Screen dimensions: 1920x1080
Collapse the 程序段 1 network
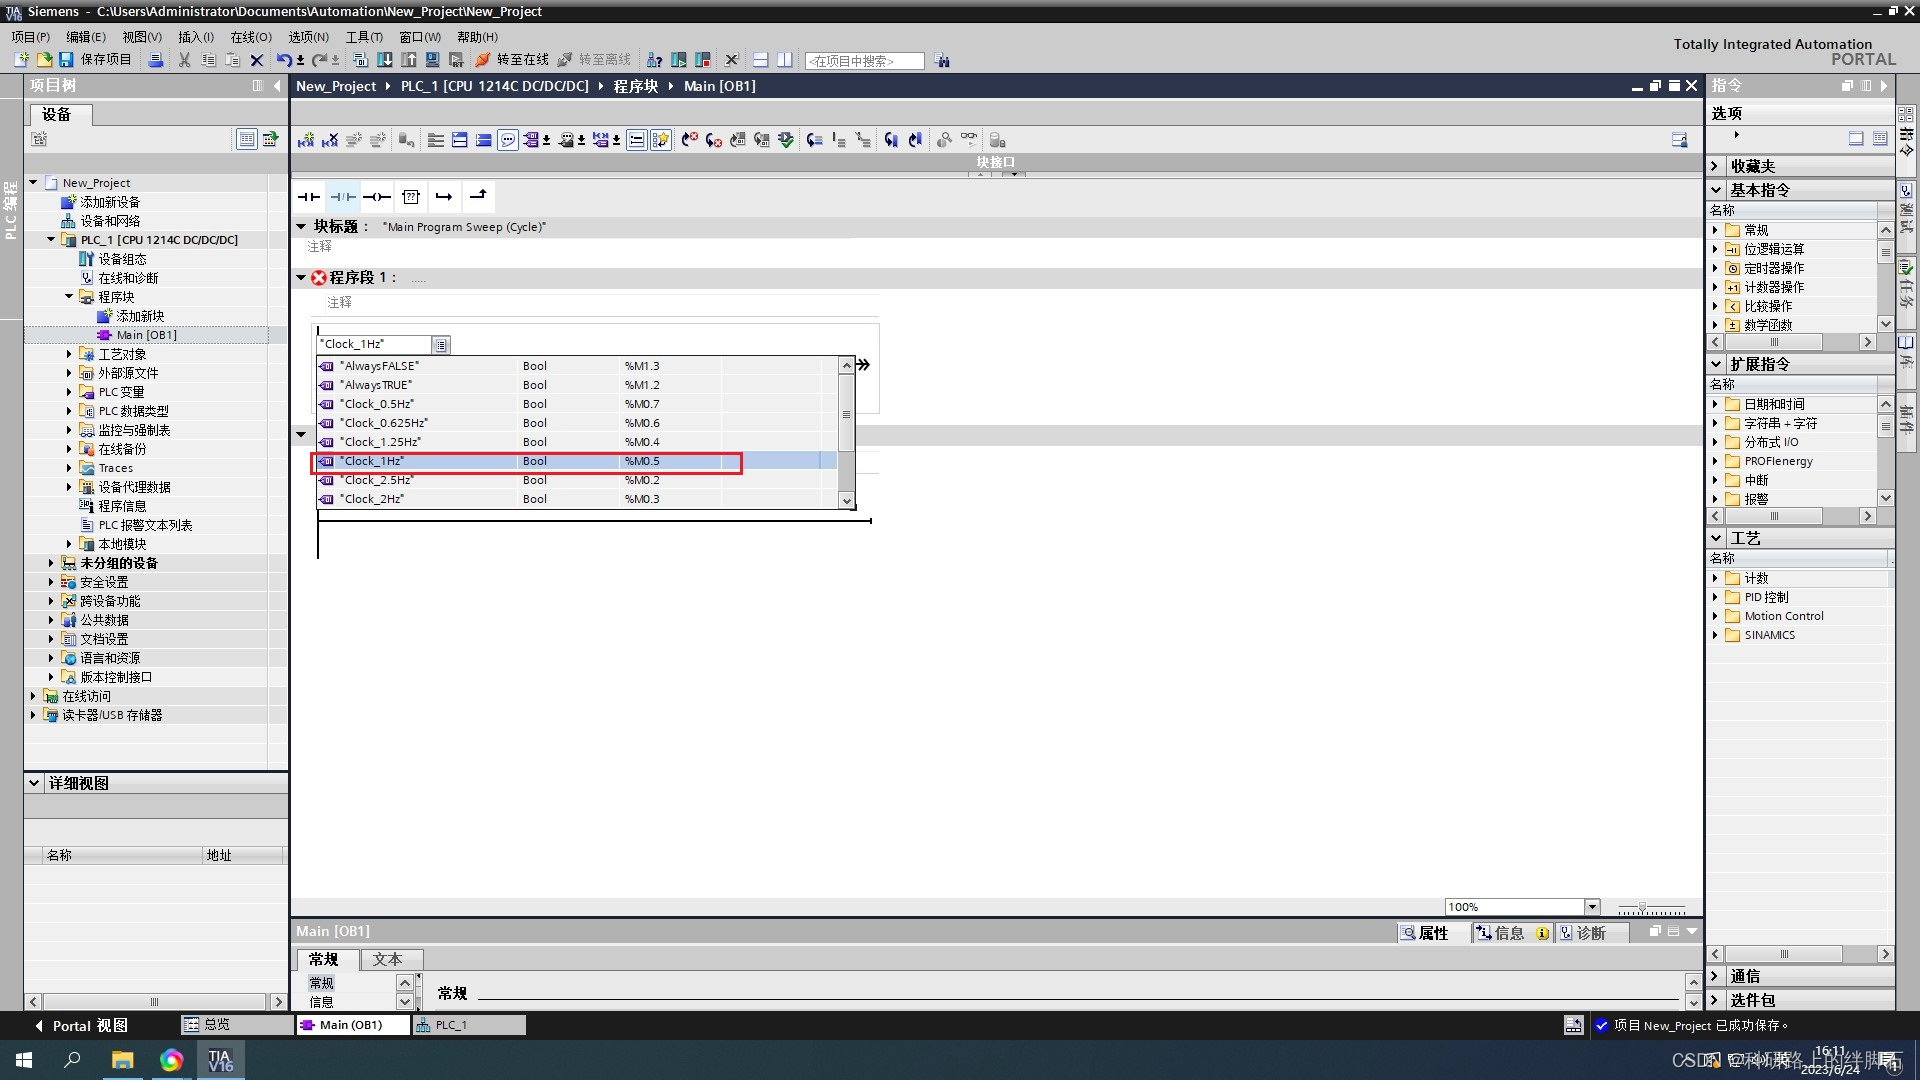301,277
